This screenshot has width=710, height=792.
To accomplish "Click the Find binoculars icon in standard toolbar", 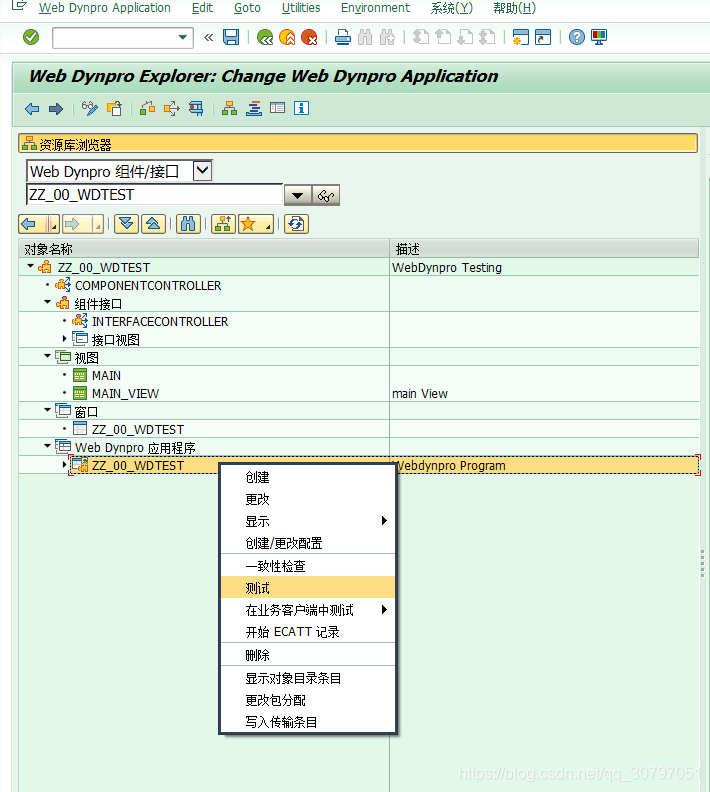I will click(365, 37).
